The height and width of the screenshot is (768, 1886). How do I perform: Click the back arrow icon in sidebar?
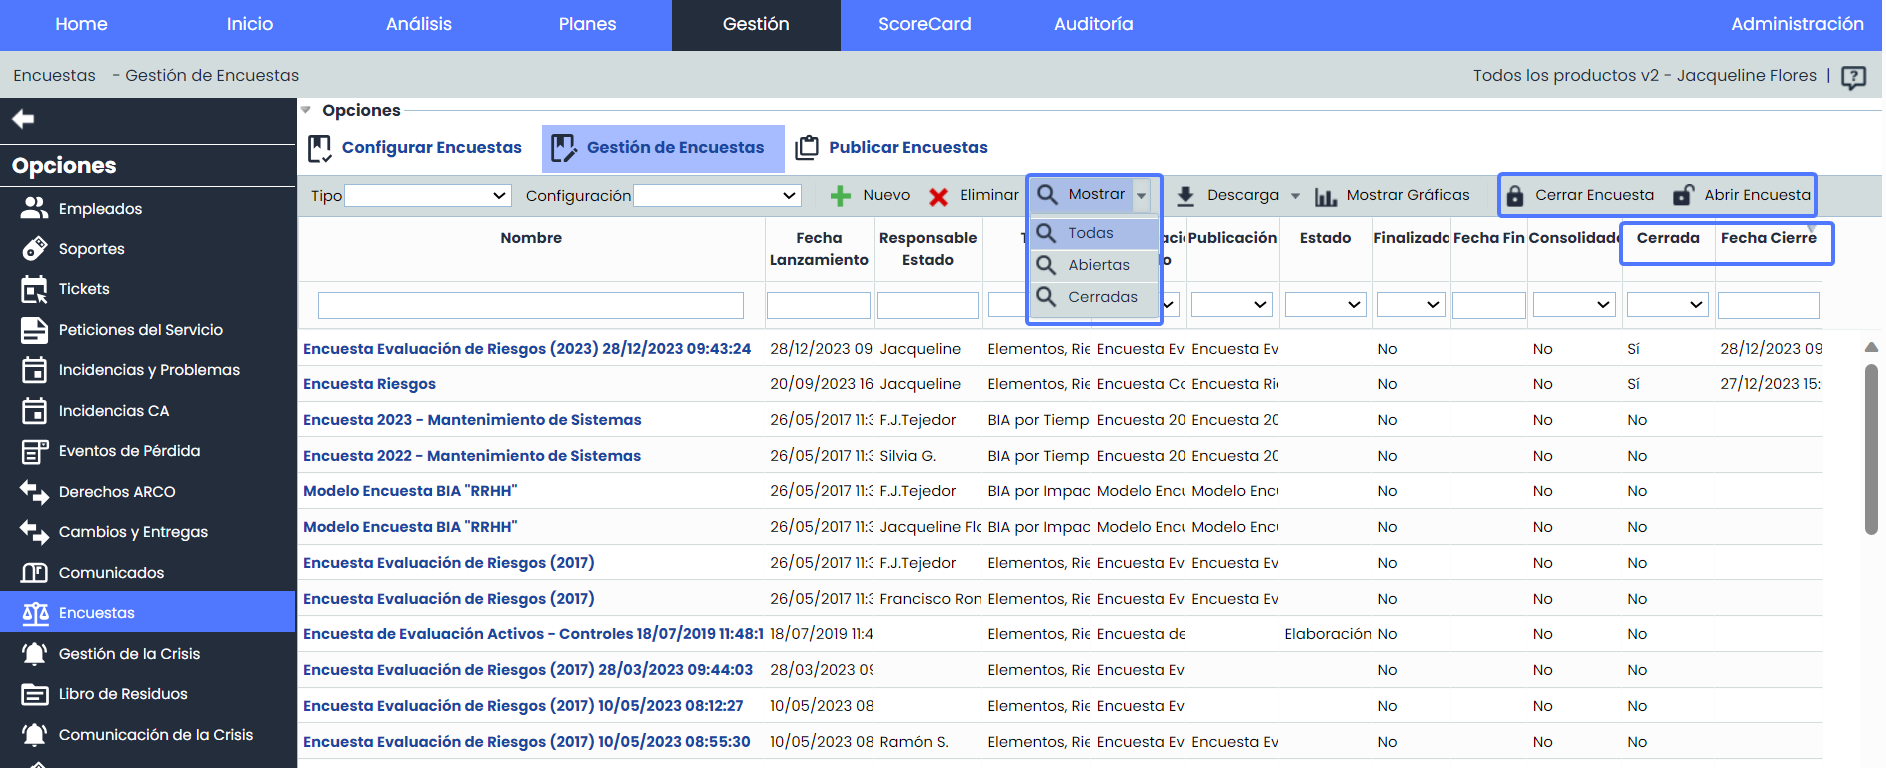(x=23, y=120)
